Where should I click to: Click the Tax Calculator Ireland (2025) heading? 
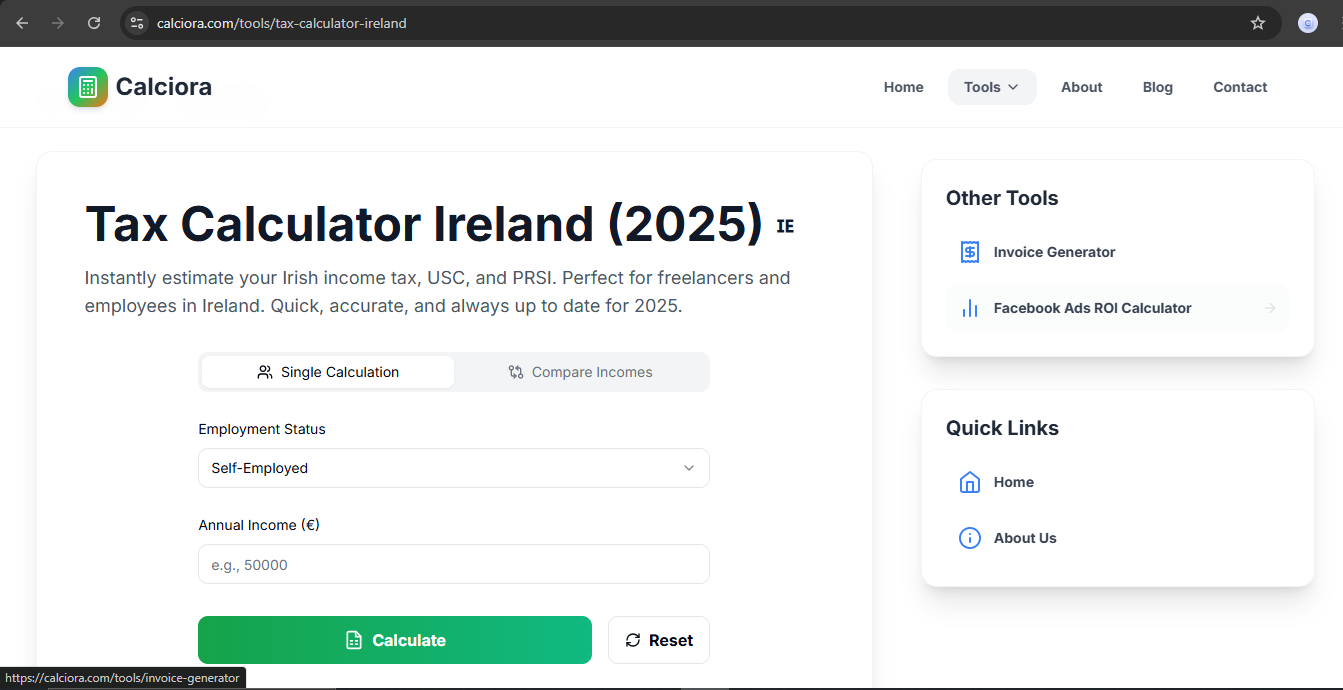tap(424, 223)
